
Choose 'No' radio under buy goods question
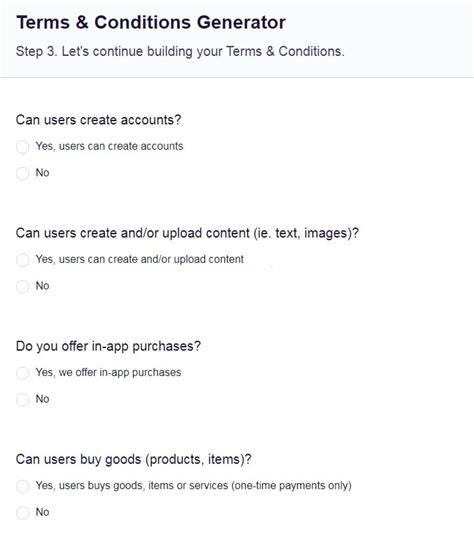click(x=22, y=513)
